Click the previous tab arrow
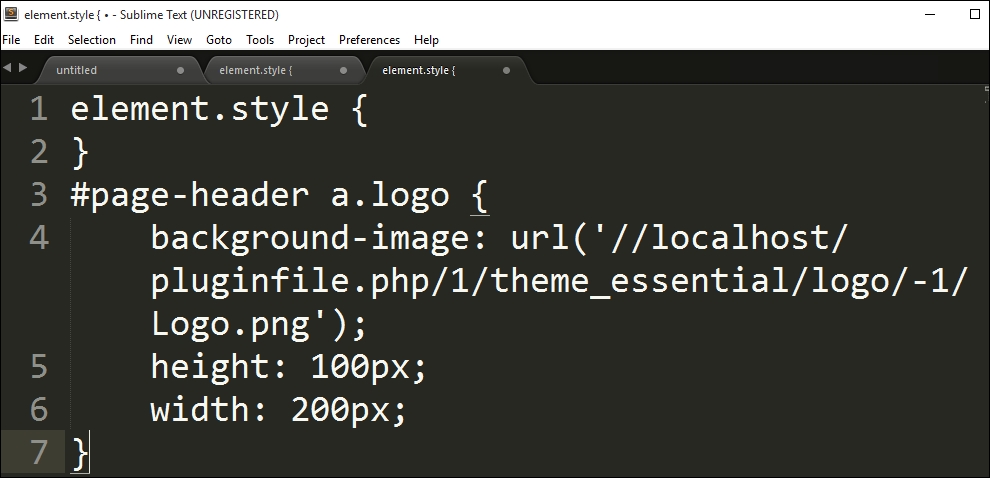Screen dimensions: 990x478 tap(7, 68)
